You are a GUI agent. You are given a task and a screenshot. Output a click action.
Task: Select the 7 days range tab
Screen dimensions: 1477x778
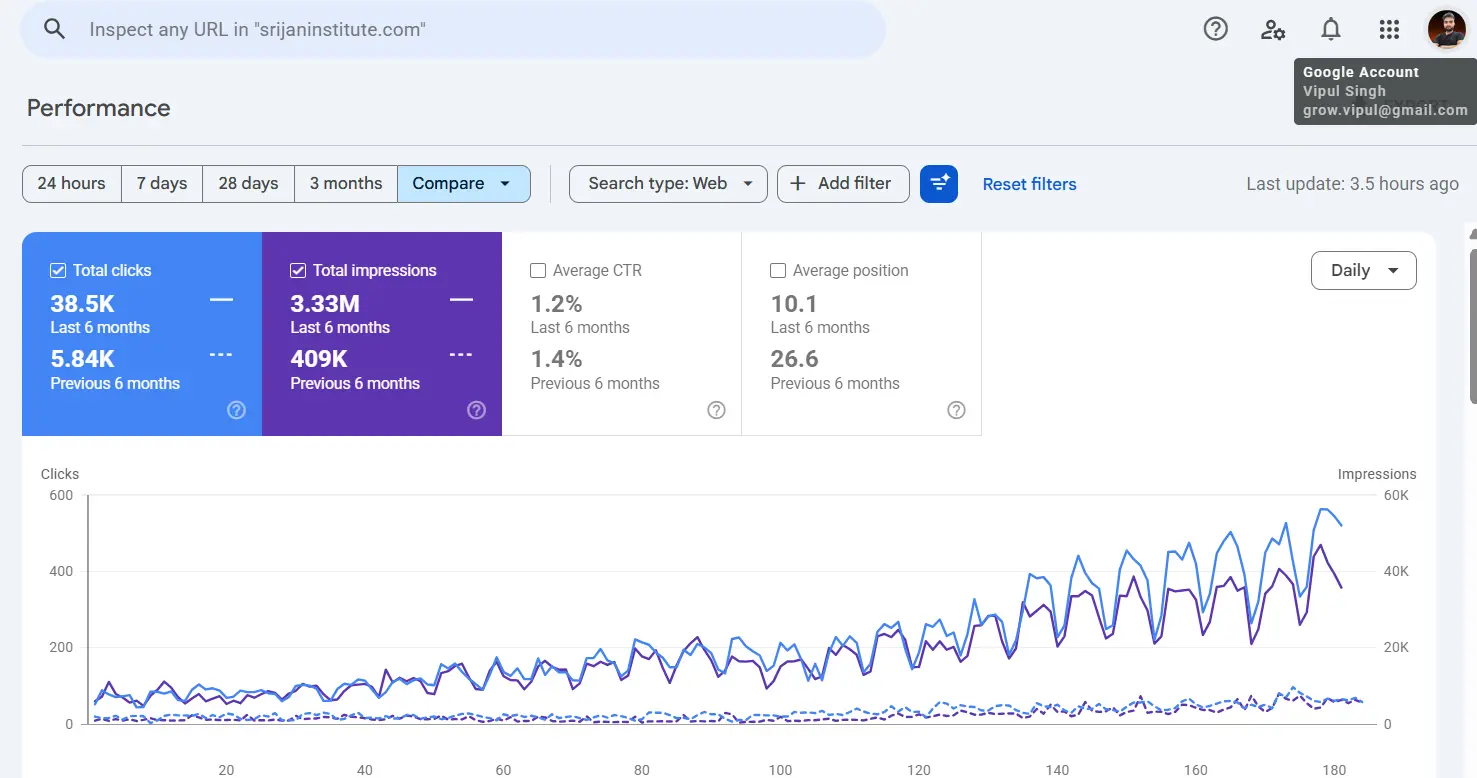[162, 184]
